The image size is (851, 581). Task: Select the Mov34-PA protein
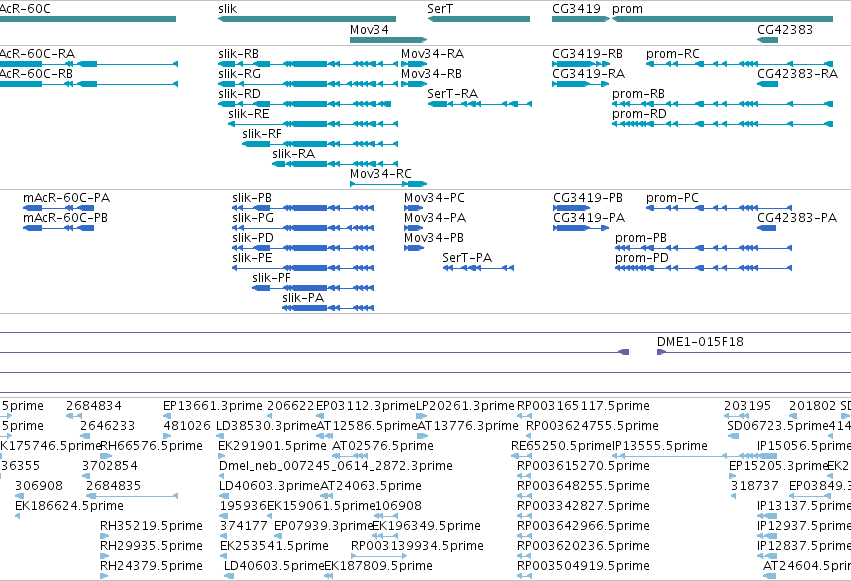click(x=414, y=228)
